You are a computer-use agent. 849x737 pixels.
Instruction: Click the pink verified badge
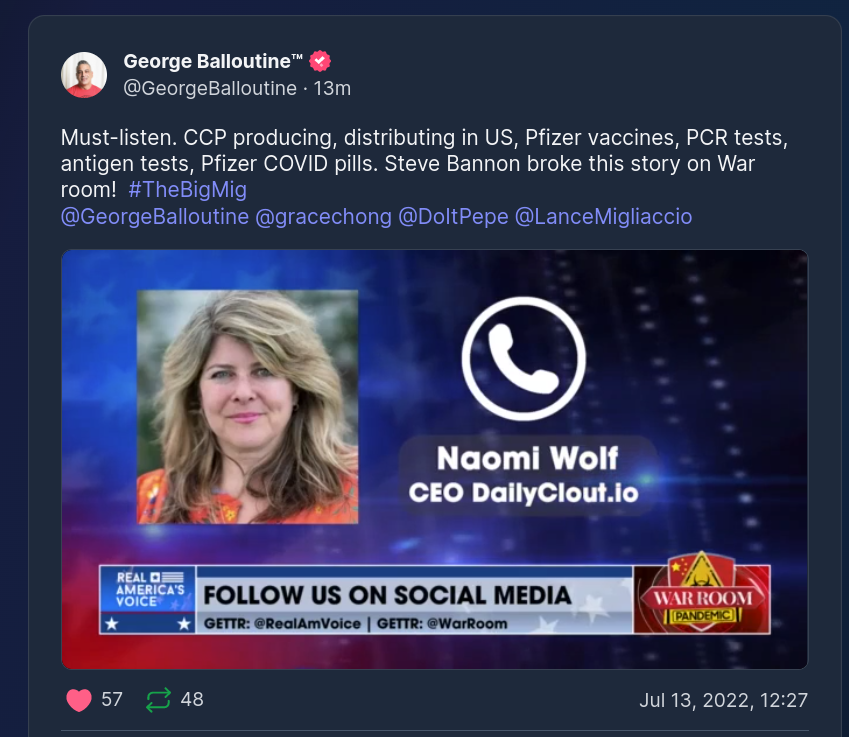pyautogui.click(x=320, y=61)
